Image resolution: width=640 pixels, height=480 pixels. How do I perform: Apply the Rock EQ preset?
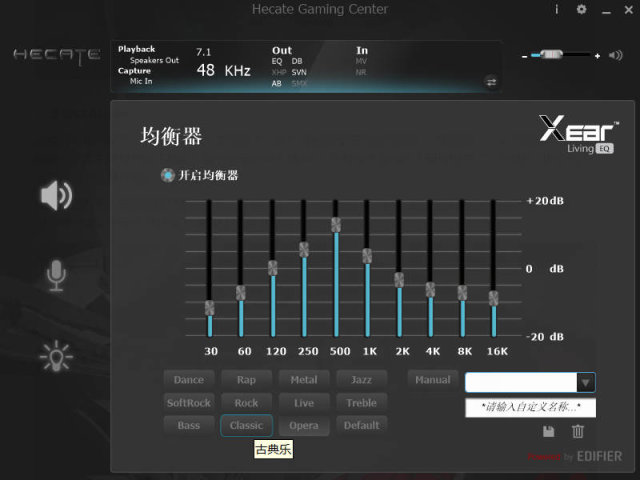coord(246,403)
